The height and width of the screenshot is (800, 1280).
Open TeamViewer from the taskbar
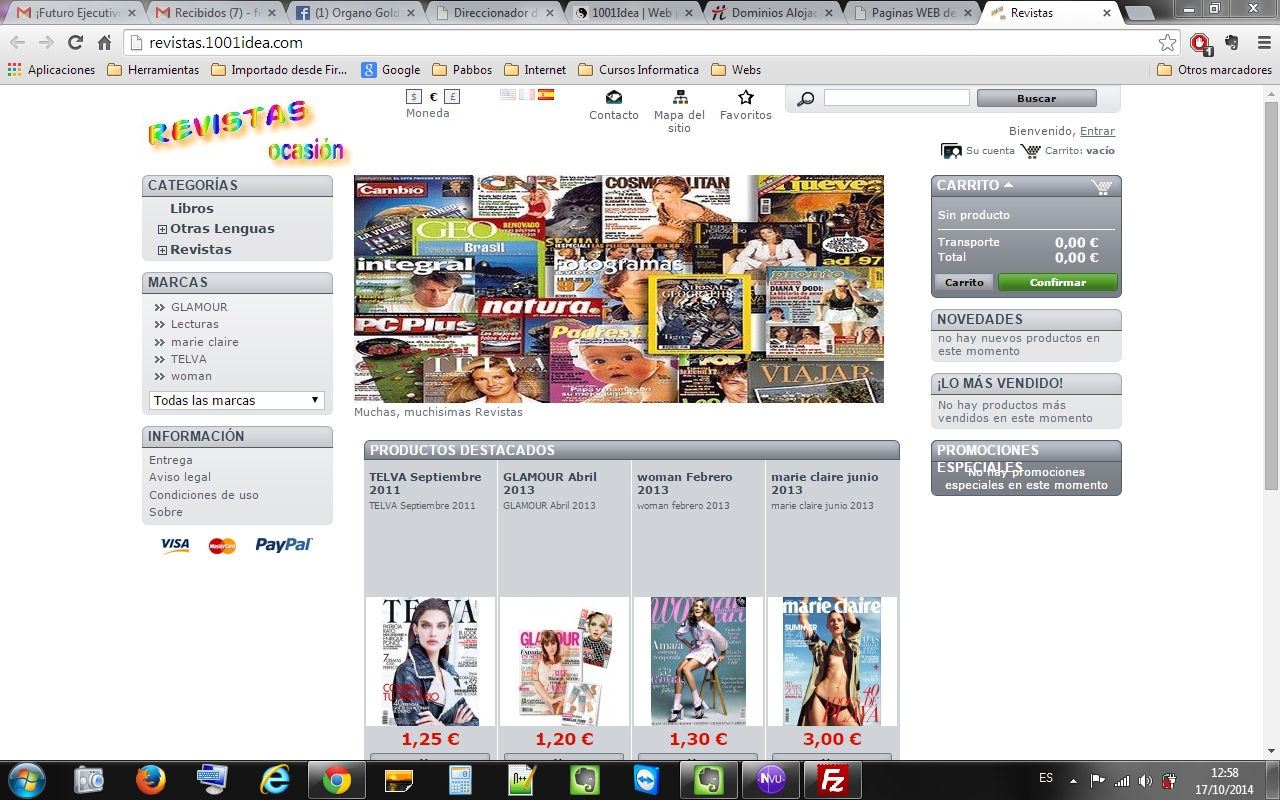(647, 780)
